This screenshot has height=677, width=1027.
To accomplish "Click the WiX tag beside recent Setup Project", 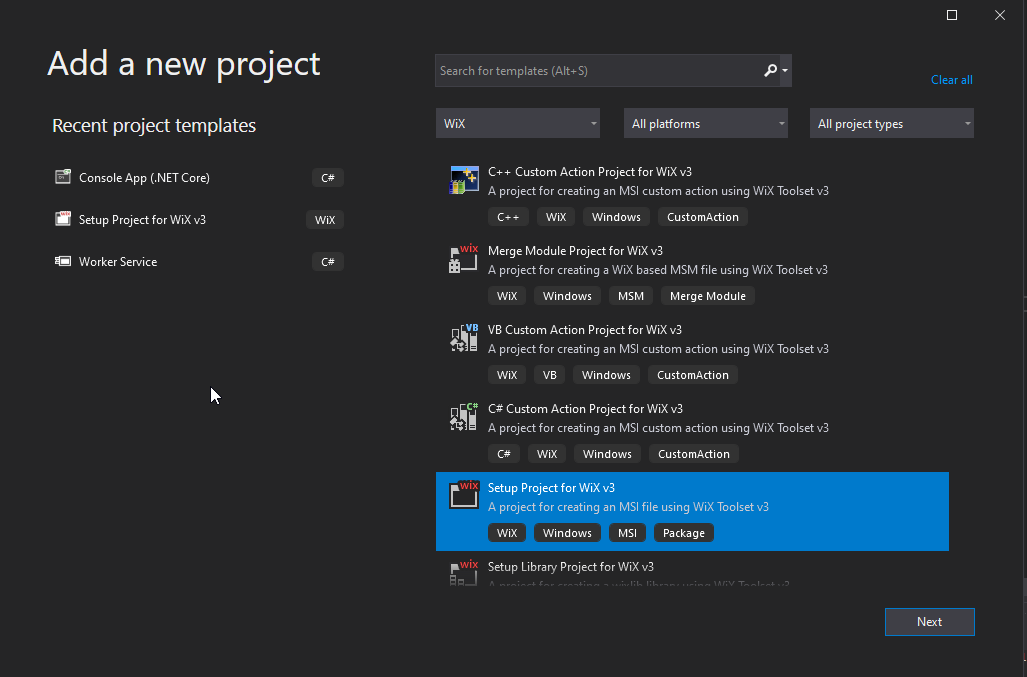I will pyautogui.click(x=325, y=220).
